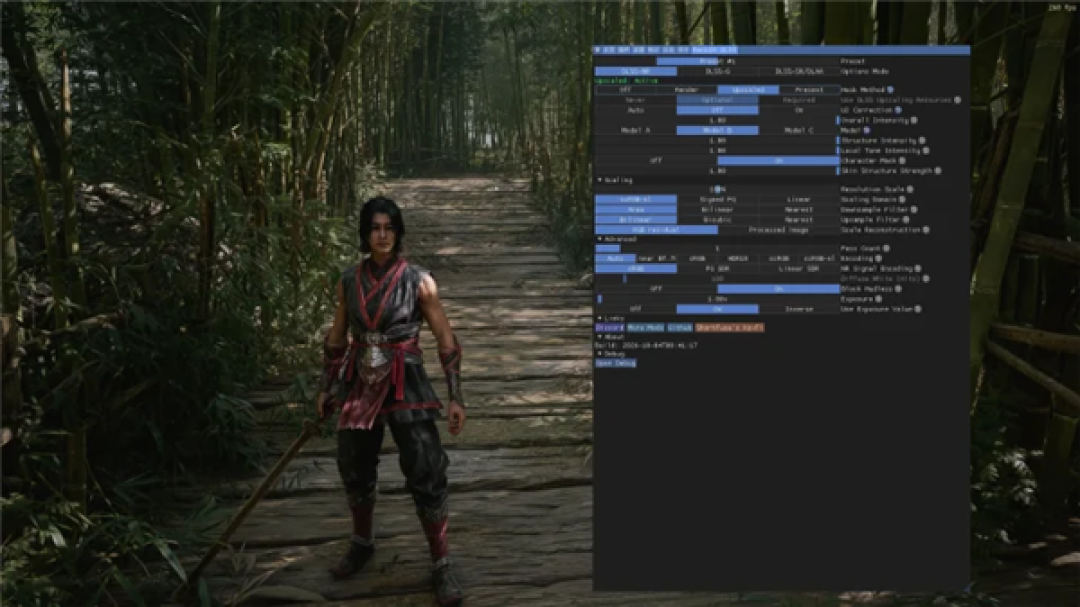Open help icon next to Scaling Domain
1080x607 pixels.
click(902, 199)
